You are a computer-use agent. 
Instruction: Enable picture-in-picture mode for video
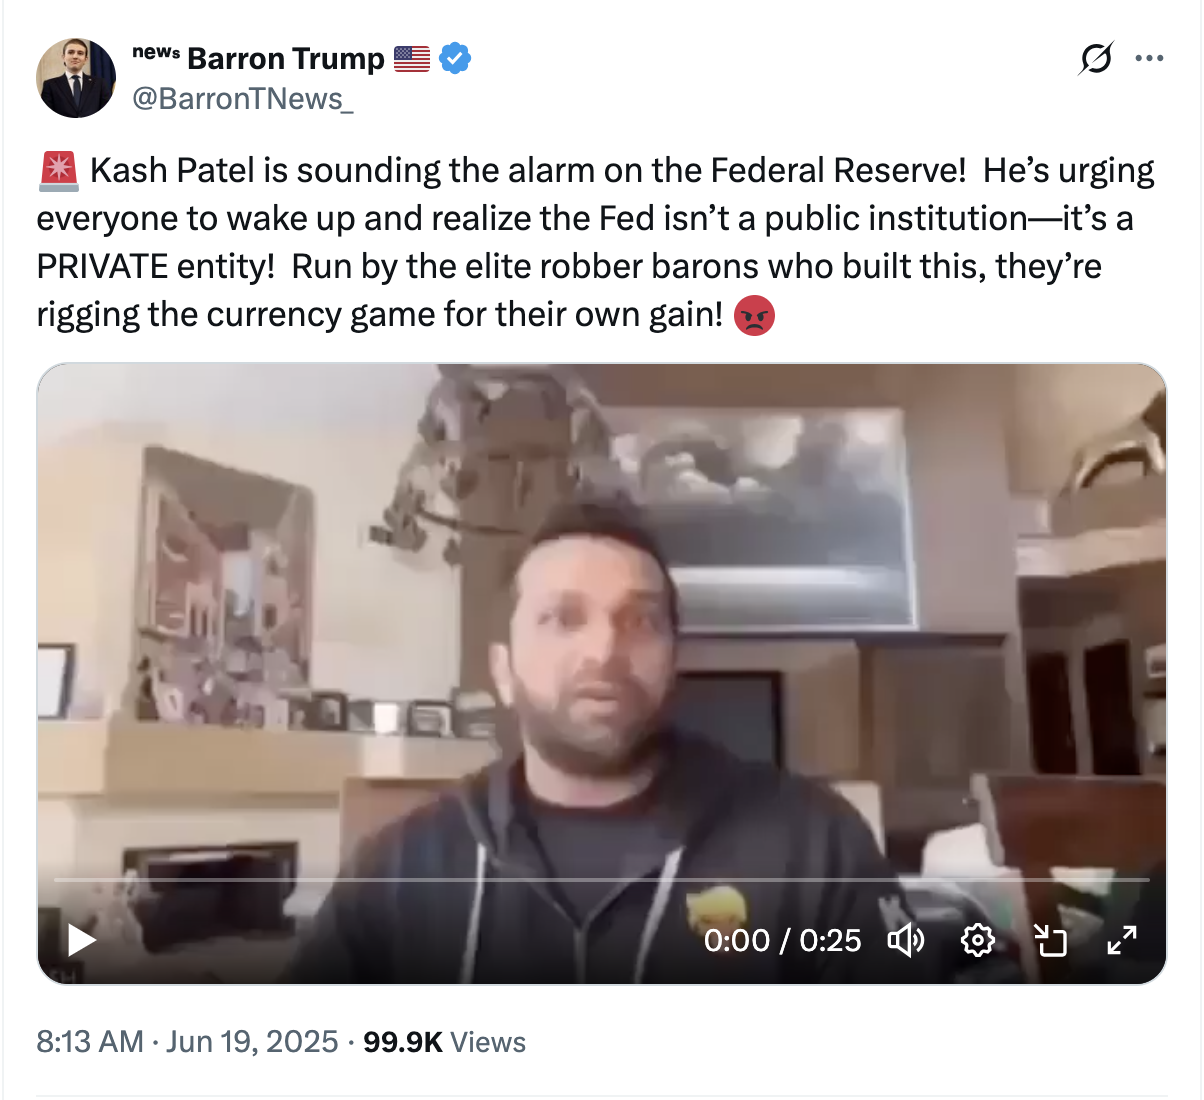click(1050, 940)
